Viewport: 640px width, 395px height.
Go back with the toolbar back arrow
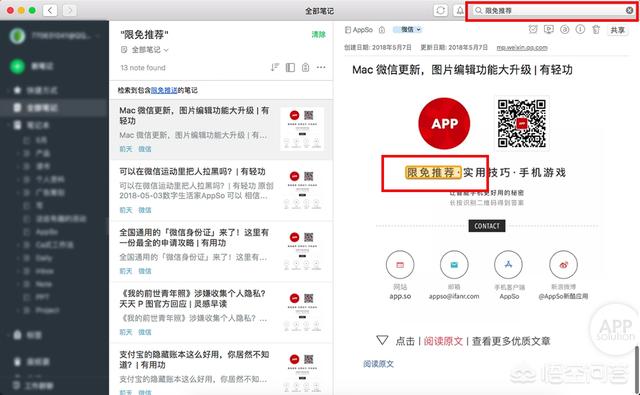click(50, 10)
